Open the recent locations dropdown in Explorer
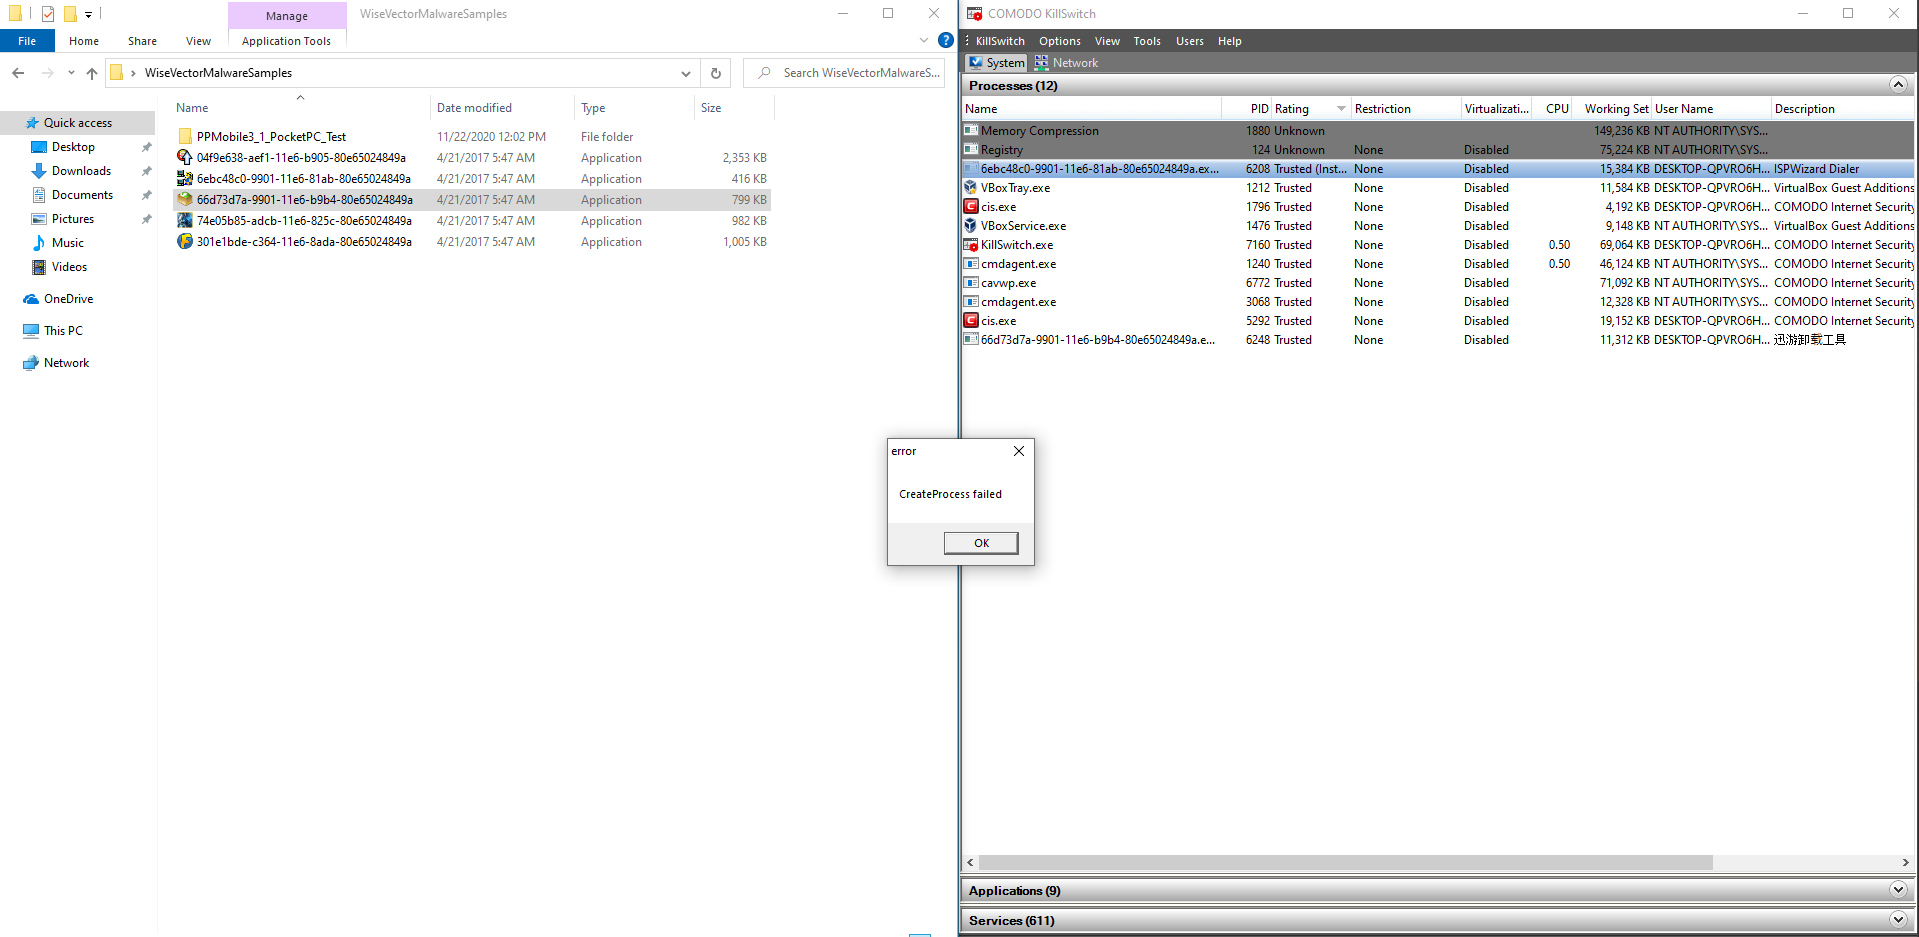 point(71,73)
